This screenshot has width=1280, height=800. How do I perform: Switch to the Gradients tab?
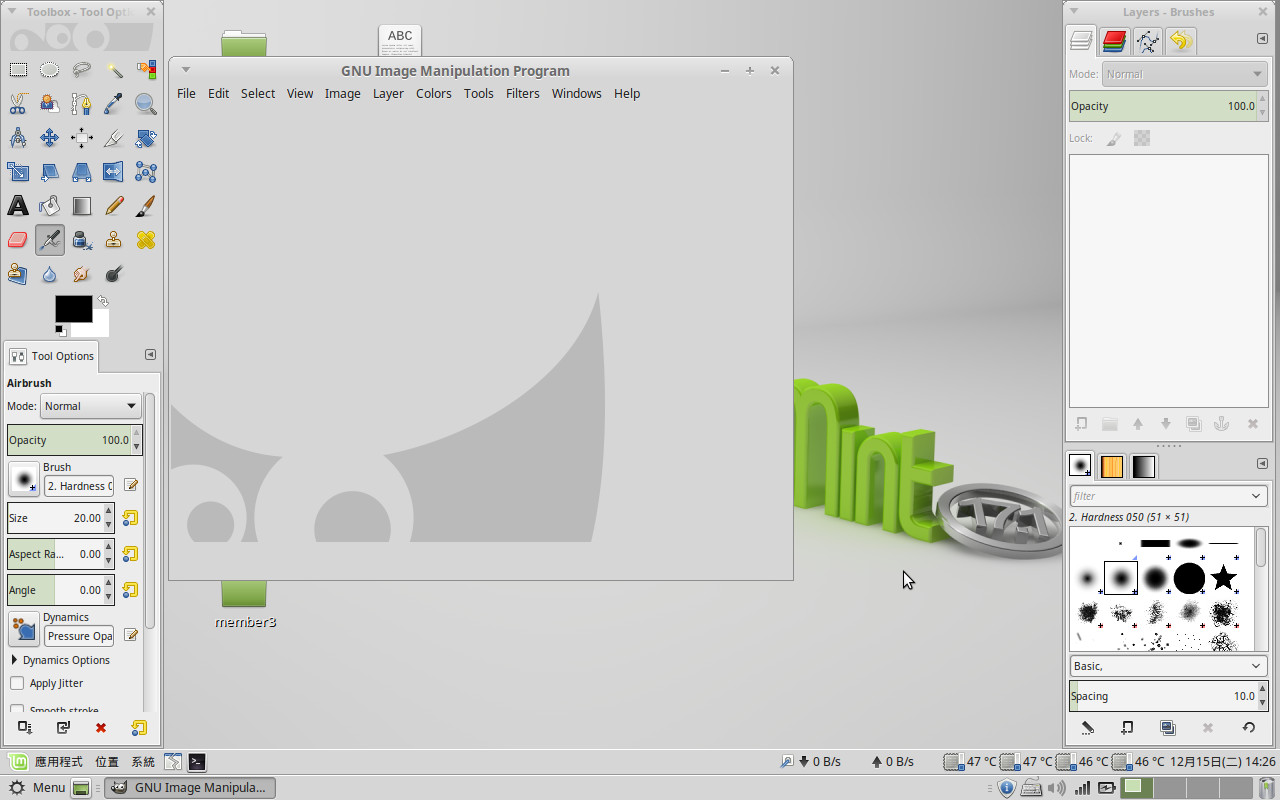pyautogui.click(x=1144, y=466)
